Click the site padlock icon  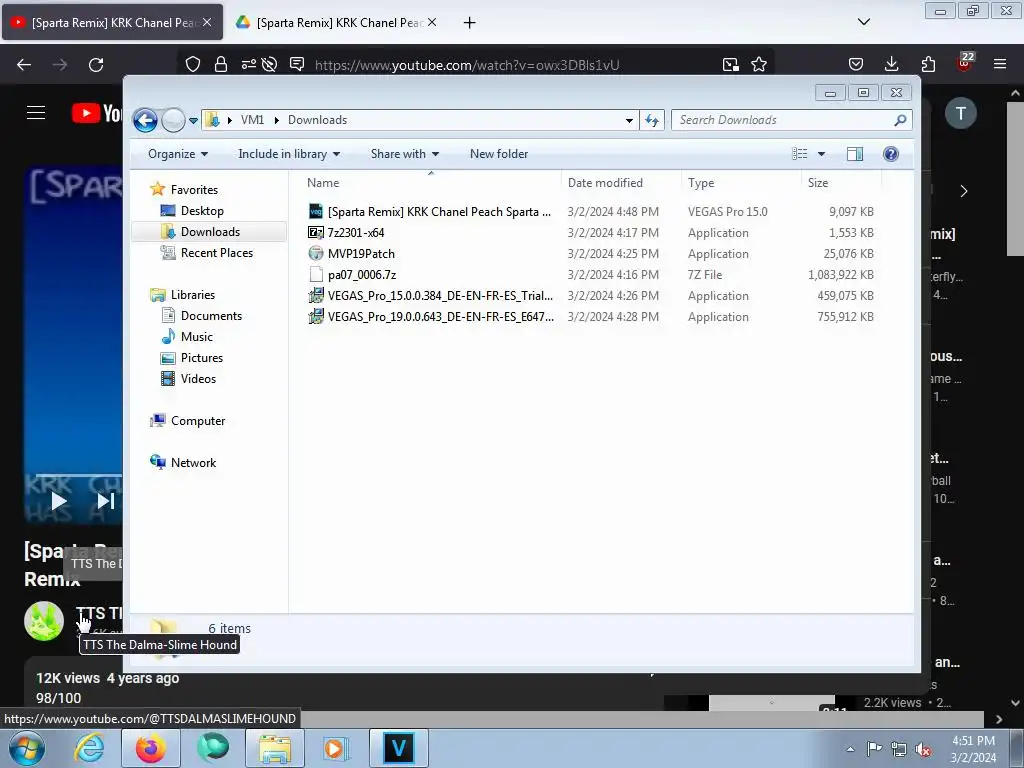[x=221, y=65]
